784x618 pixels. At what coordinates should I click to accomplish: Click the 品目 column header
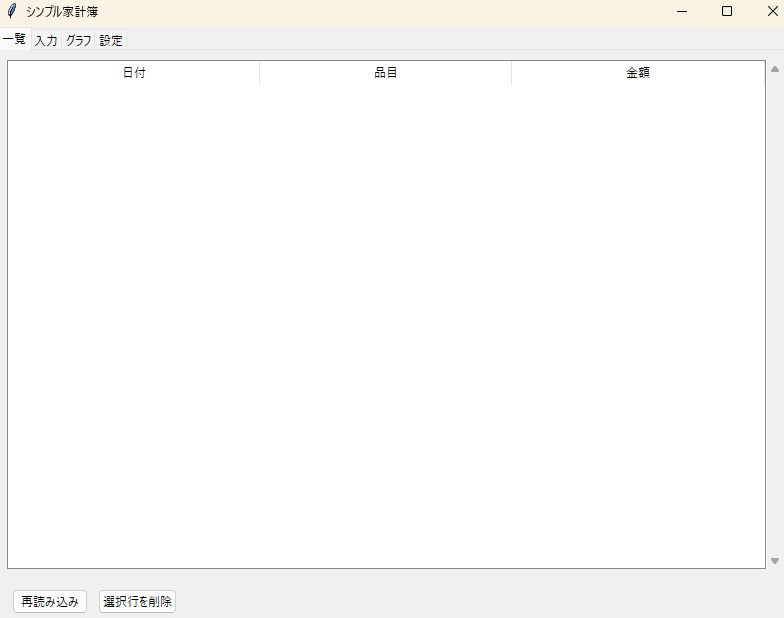(386, 73)
